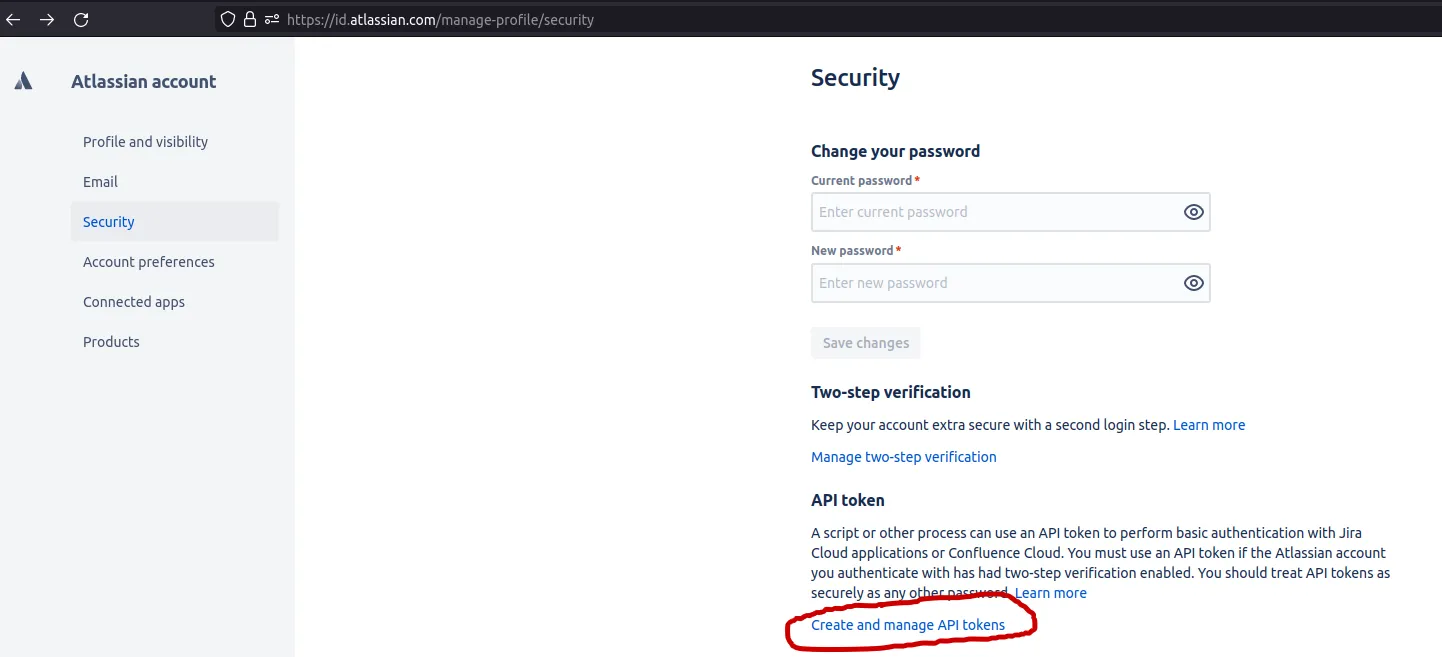Toggle visibility of the new password input
1442x657 pixels.
coord(1192,283)
